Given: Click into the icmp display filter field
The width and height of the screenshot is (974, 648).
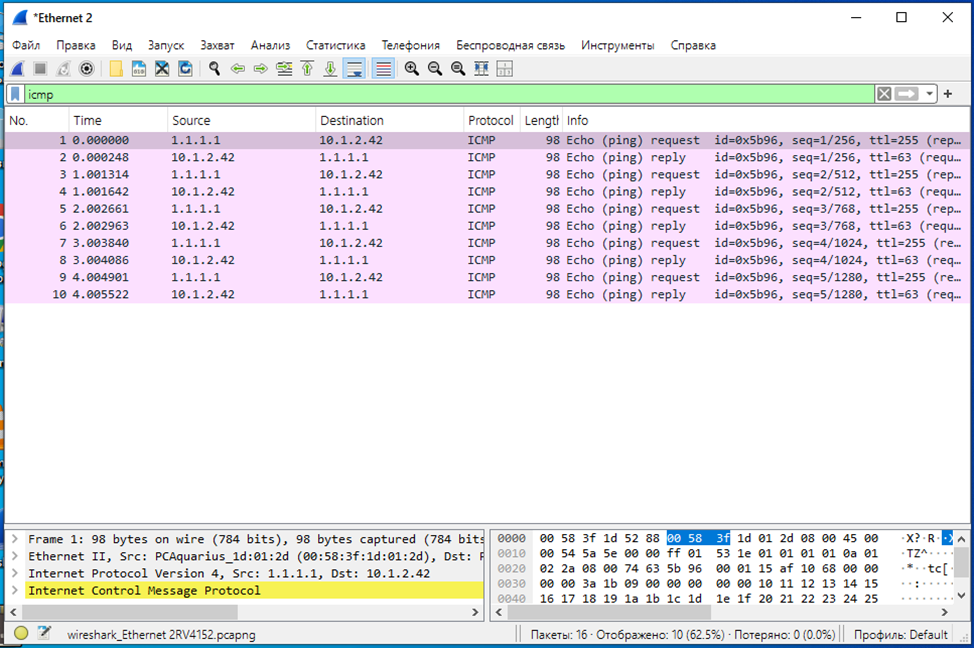Looking at the screenshot, I should click(400, 94).
